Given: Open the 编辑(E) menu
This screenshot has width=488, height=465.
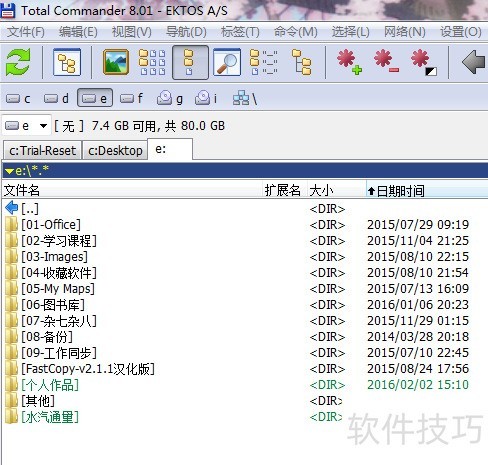Looking at the screenshot, I should click(78, 32).
